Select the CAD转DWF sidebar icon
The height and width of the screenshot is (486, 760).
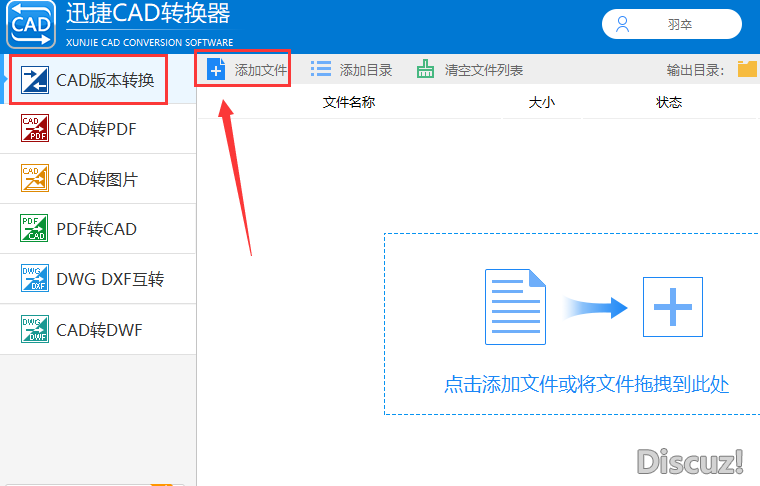pos(35,329)
